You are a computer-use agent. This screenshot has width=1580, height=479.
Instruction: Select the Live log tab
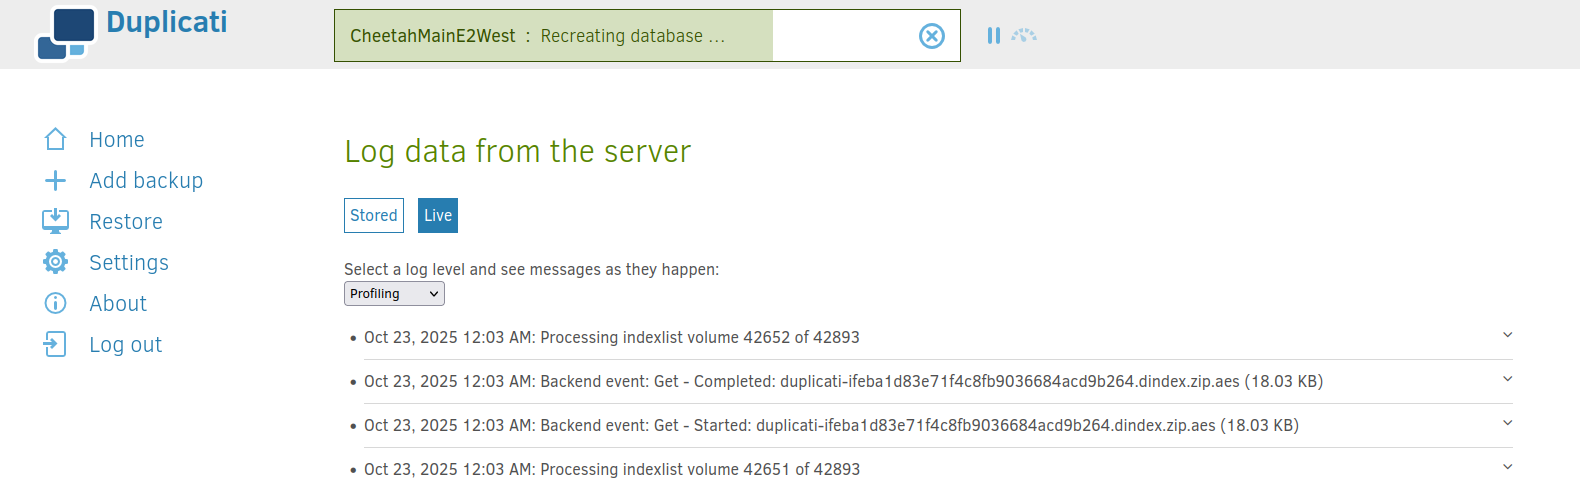pos(438,215)
